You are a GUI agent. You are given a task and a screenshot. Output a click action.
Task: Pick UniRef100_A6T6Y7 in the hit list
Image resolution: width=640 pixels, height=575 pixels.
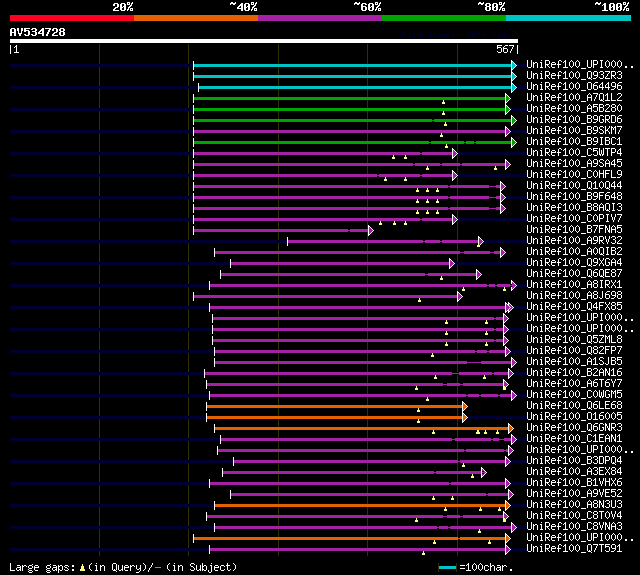tap(574, 384)
